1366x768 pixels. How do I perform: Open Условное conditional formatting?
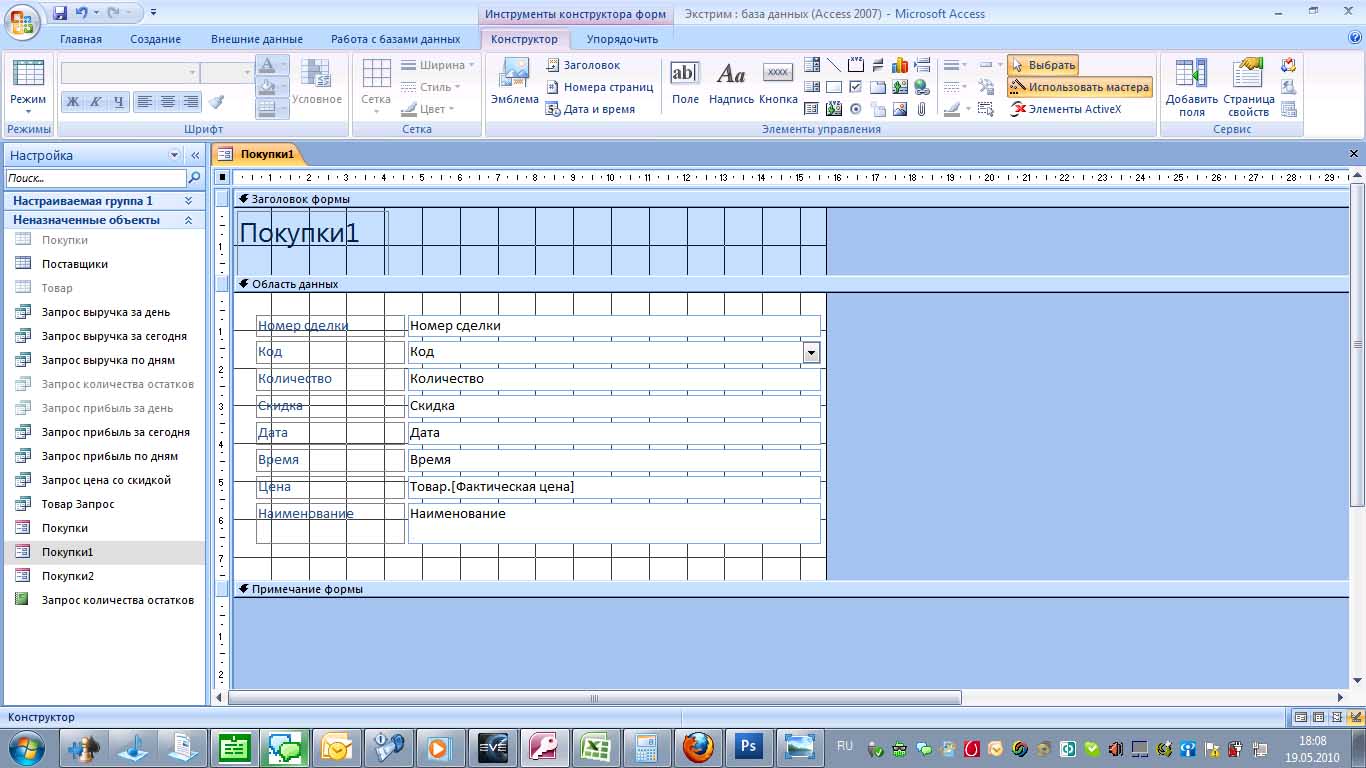[x=316, y=82]
